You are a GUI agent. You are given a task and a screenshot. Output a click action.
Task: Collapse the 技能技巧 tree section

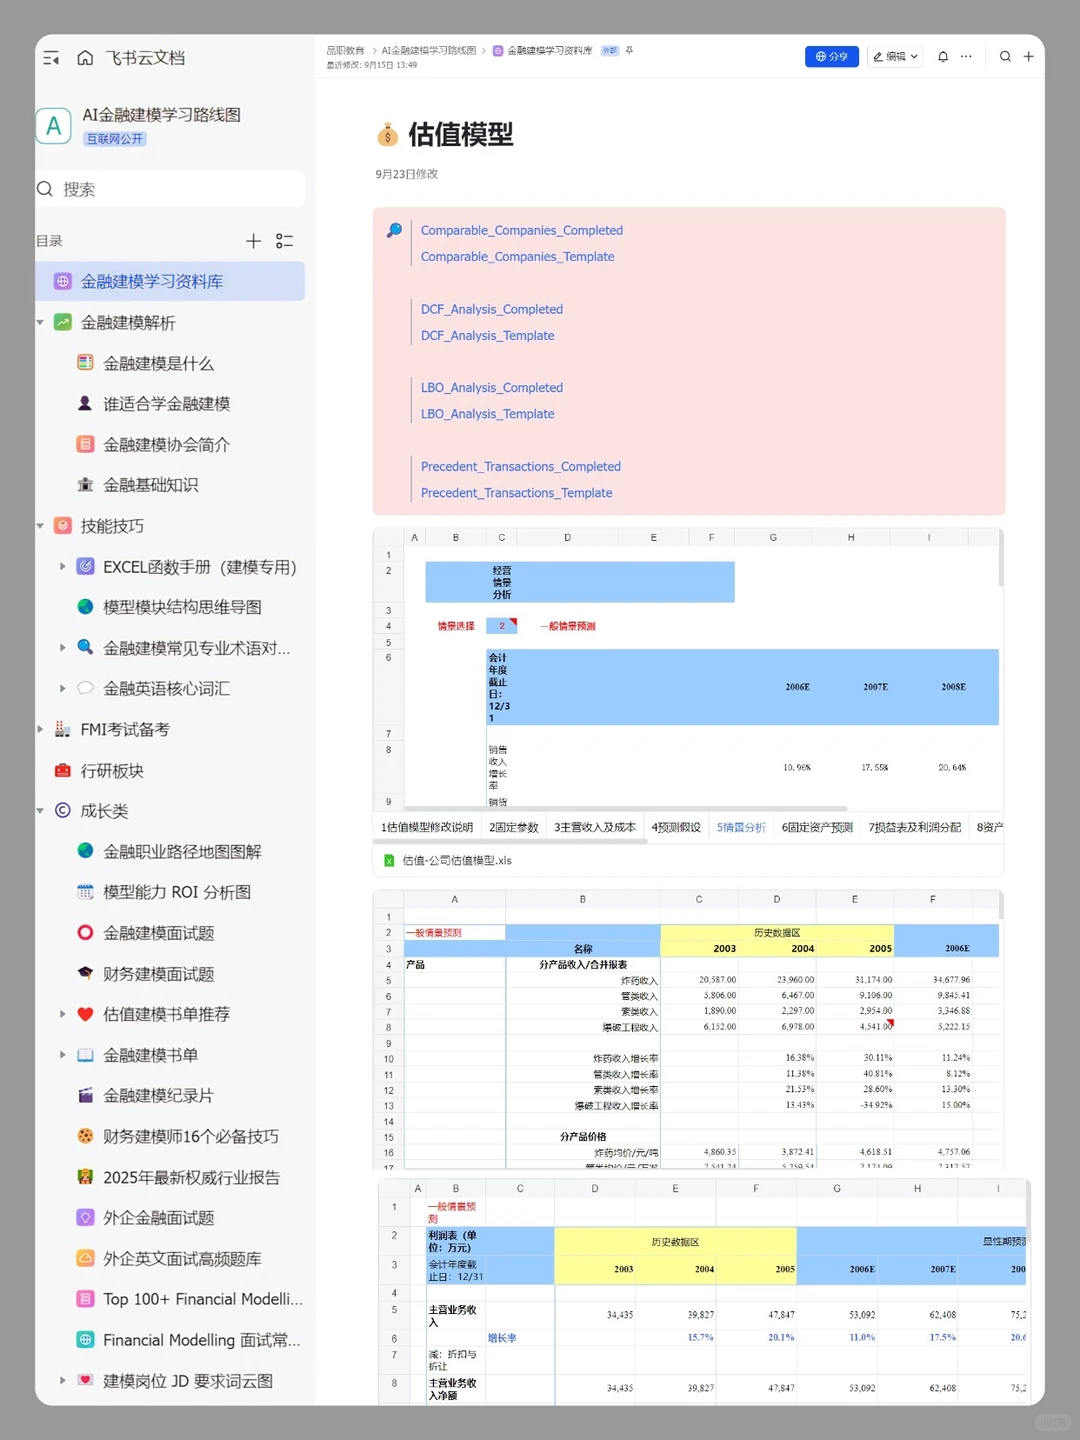(40, 526)
